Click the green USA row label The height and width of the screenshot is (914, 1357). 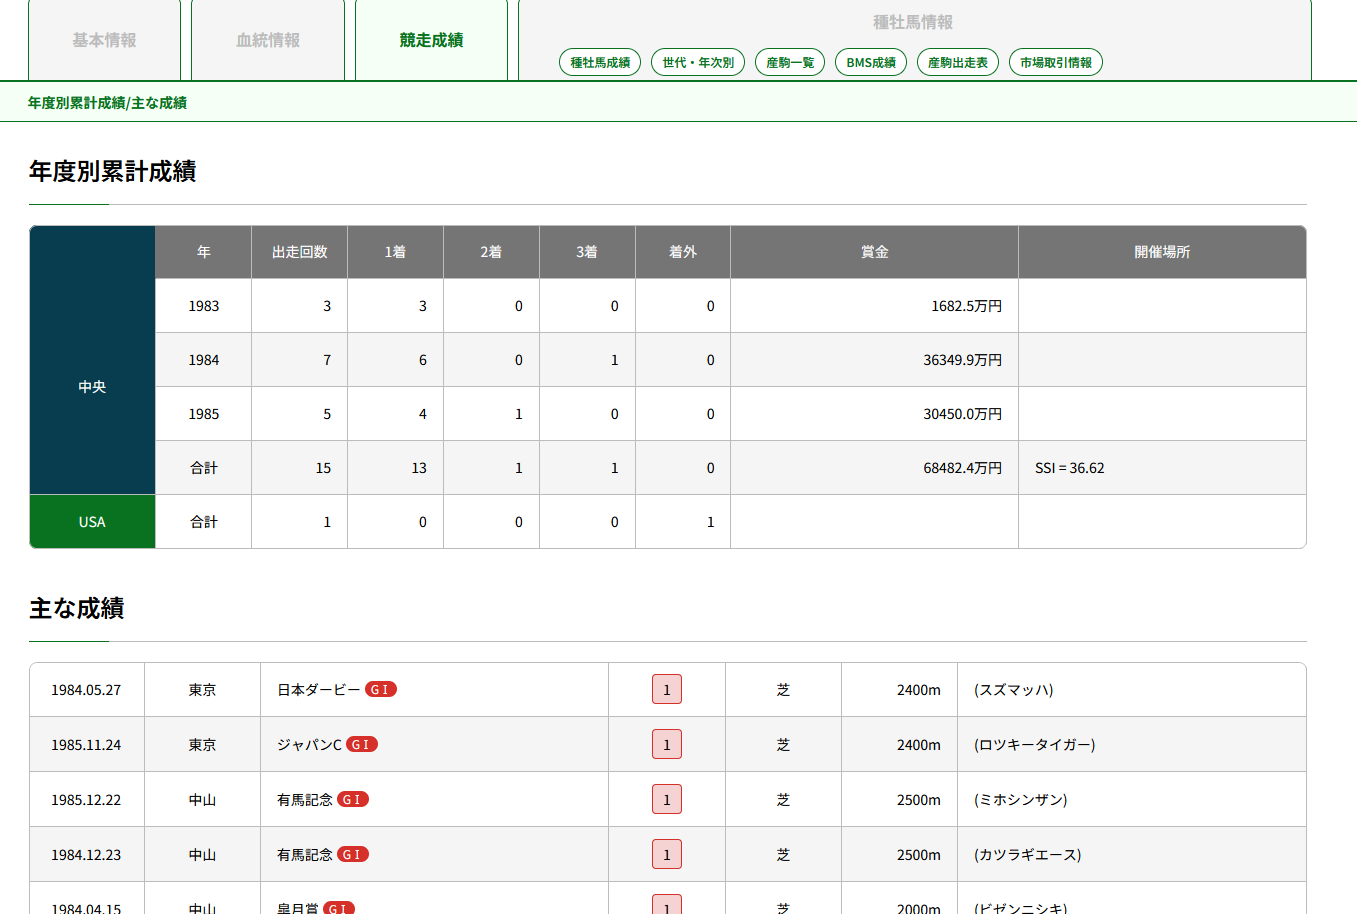(x=92, y=522)
